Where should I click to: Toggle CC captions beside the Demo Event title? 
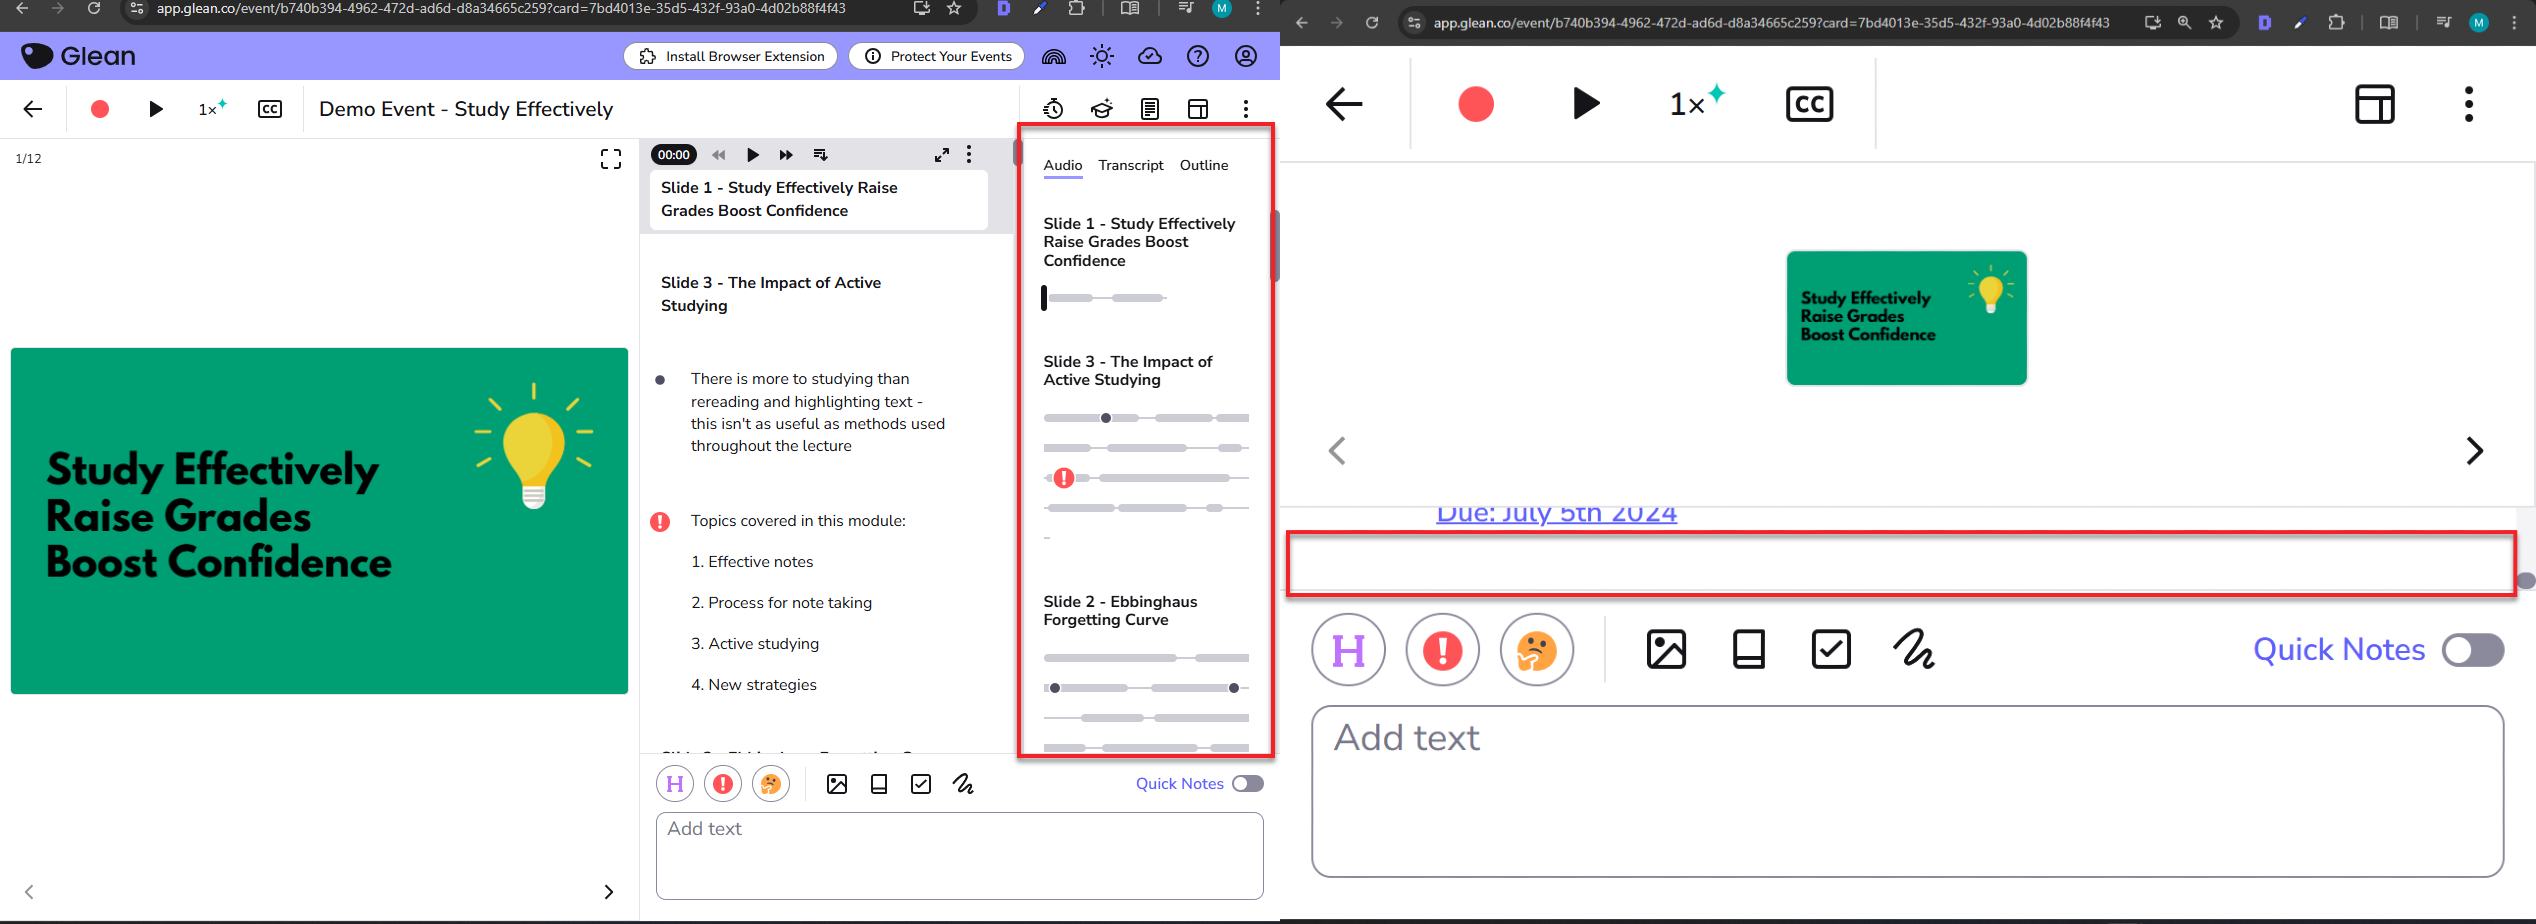(270, 109)
